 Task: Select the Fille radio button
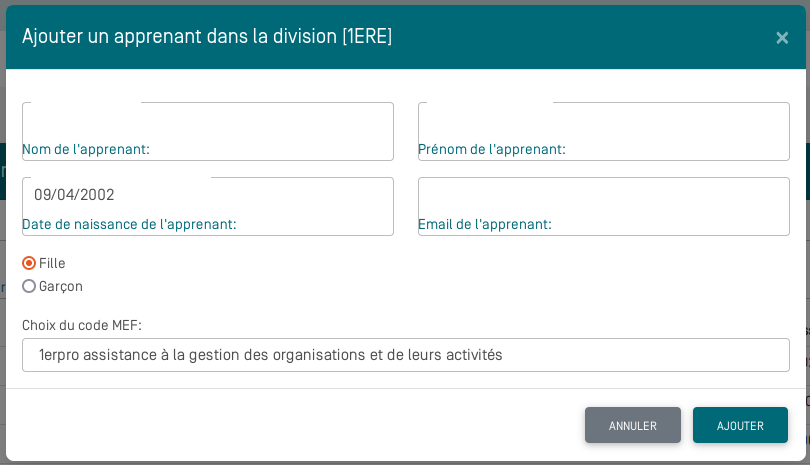click(29, 263)
